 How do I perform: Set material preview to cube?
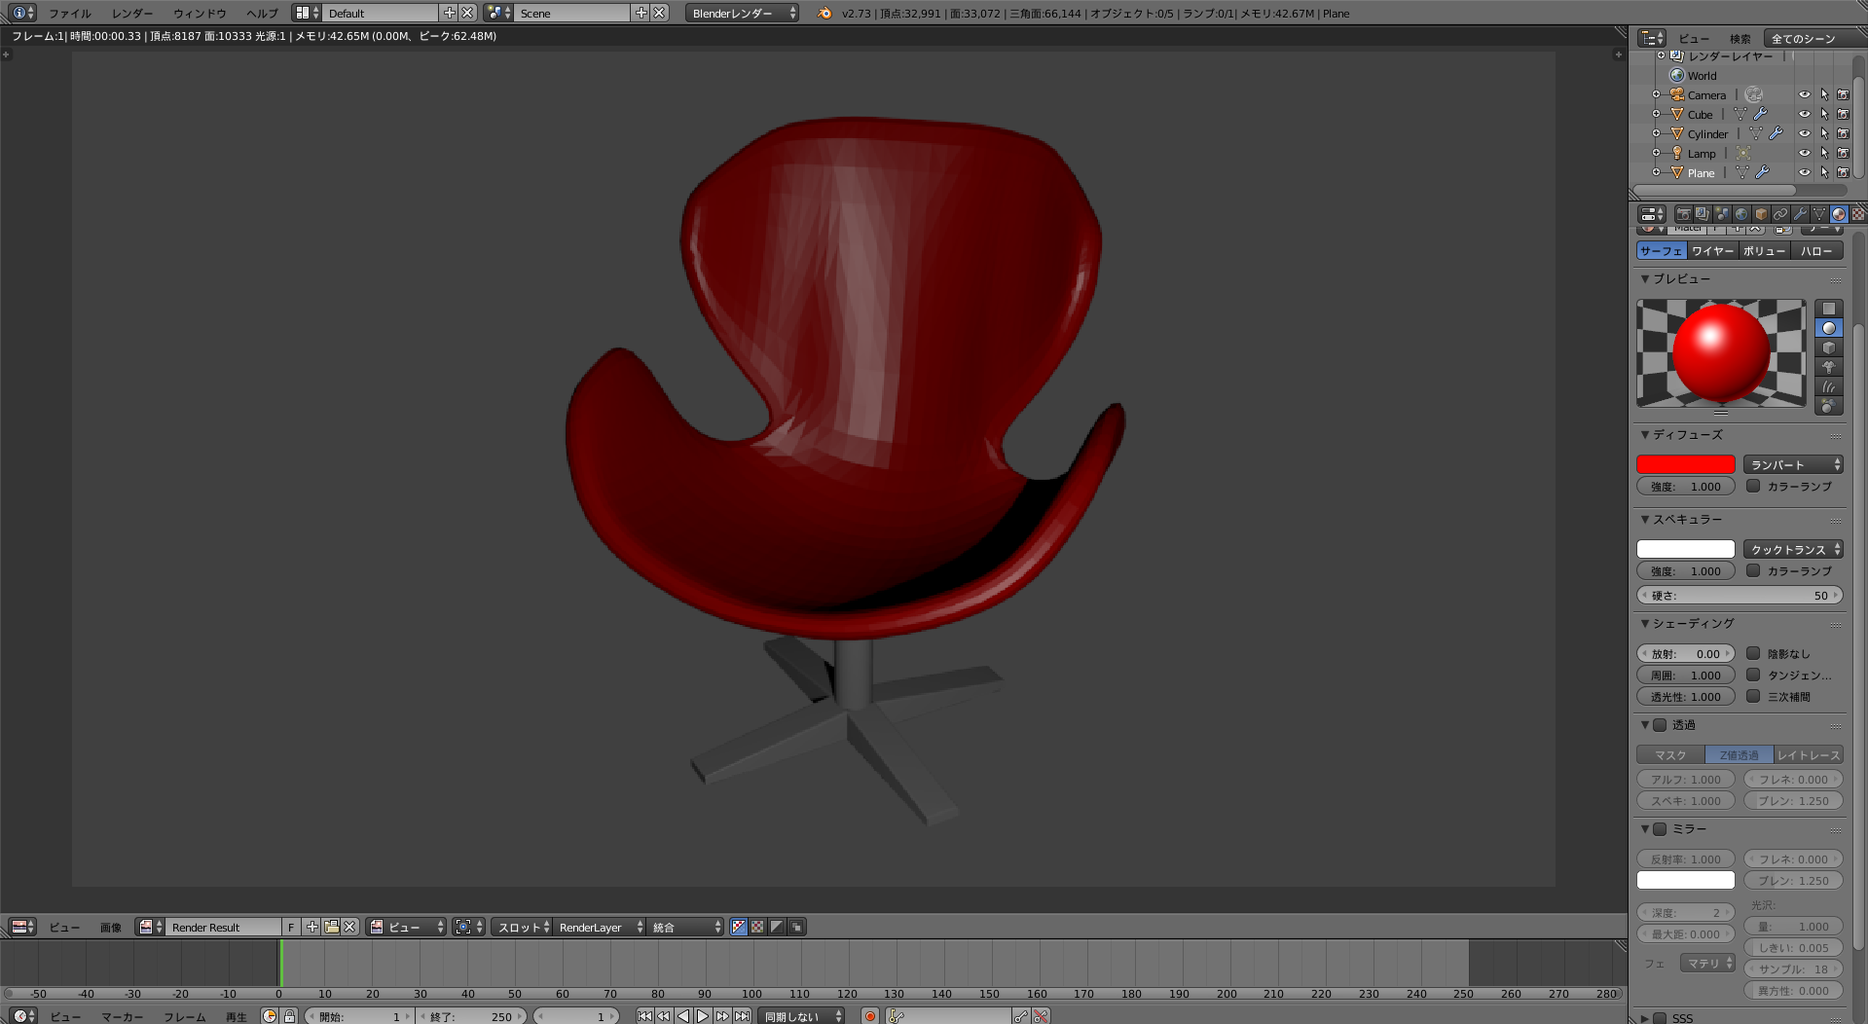(1829, 348)
